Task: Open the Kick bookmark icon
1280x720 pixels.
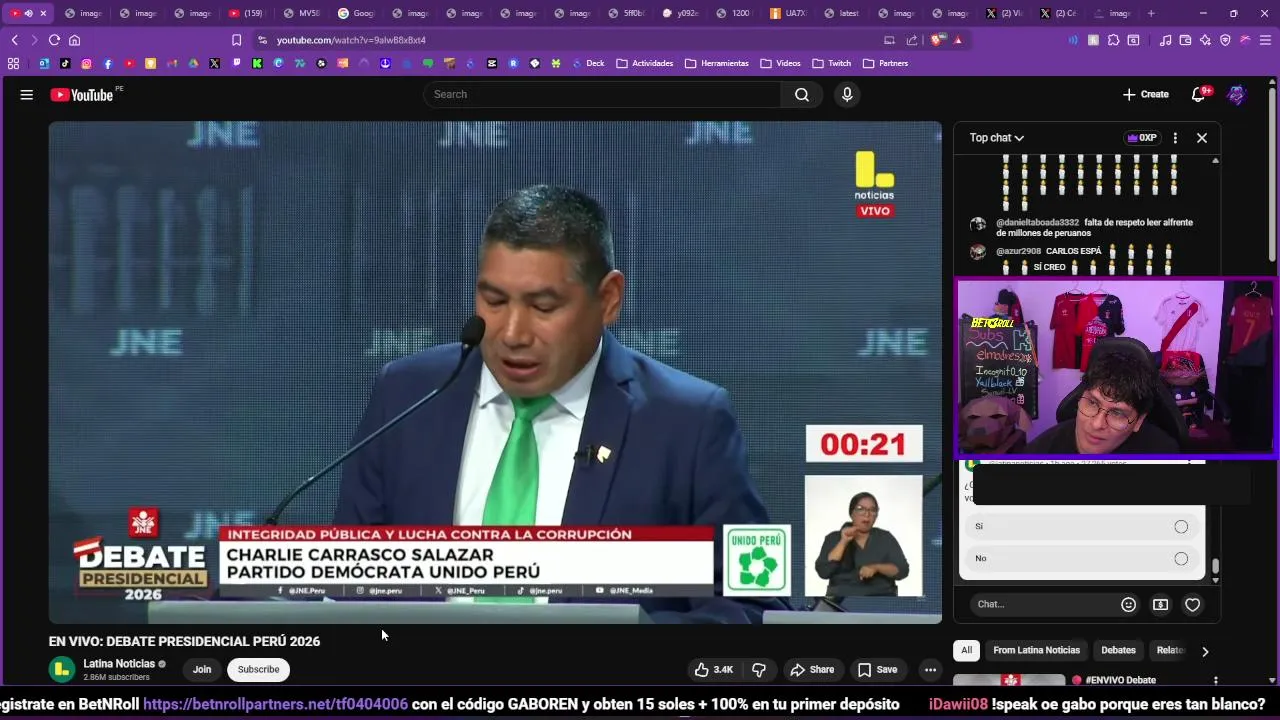Action: point(257,63)
